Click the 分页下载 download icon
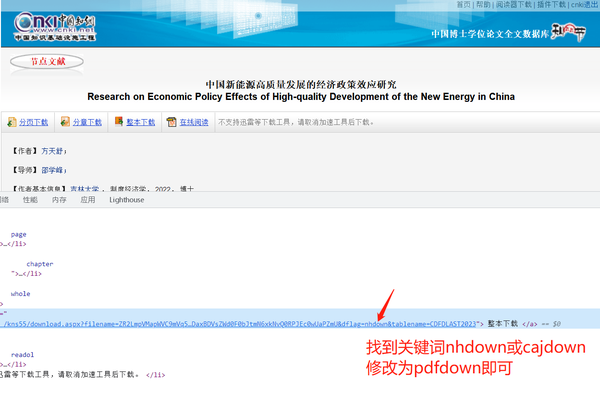This screenshot has height=394, width=600. (12, 122)
